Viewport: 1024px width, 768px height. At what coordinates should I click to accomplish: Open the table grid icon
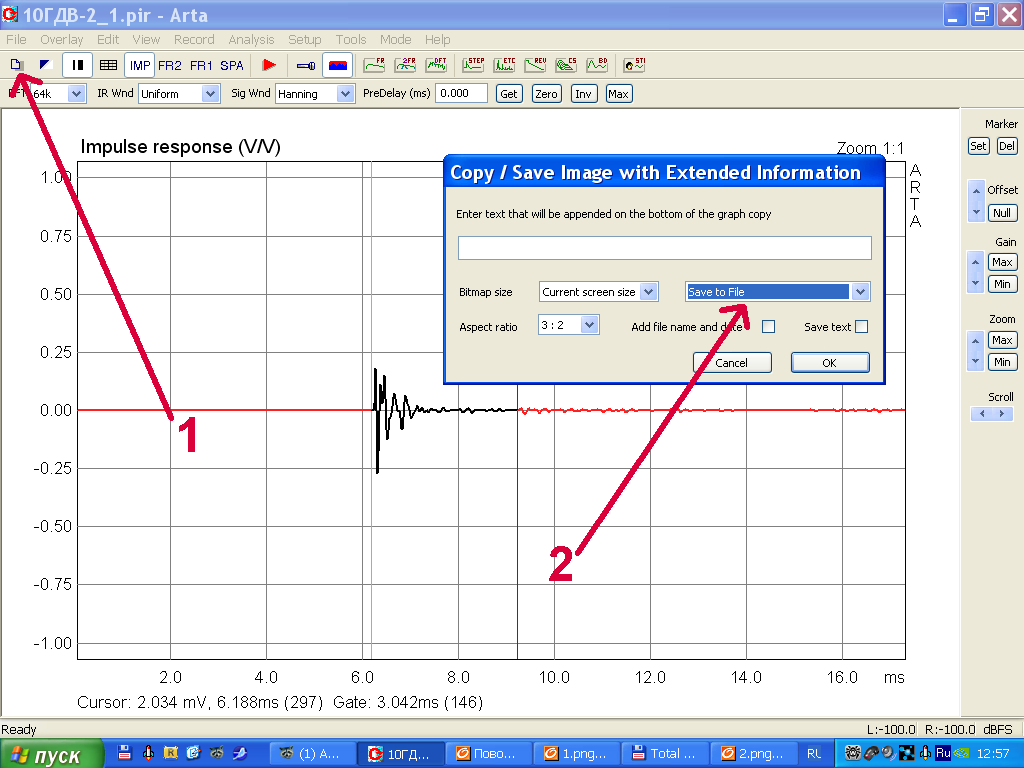pos(108,65)
